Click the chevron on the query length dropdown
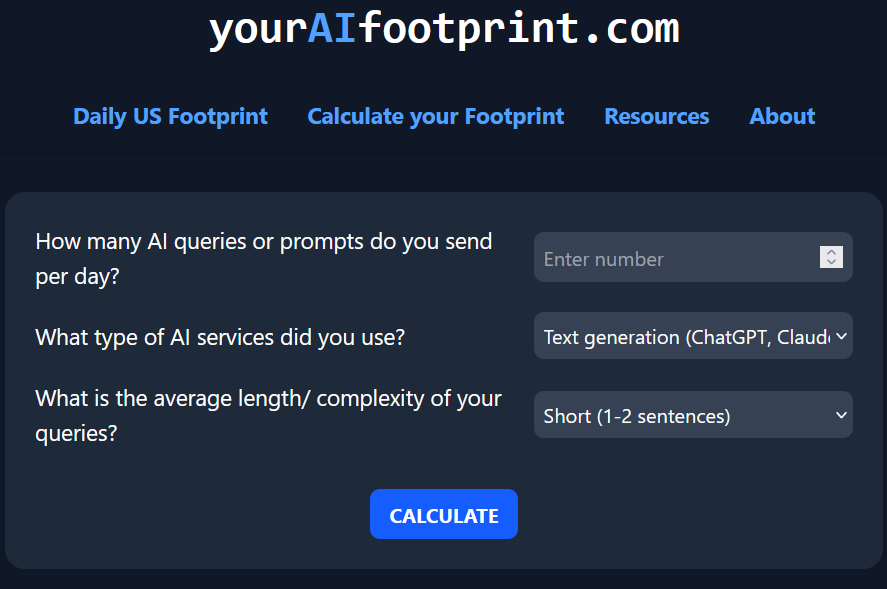The height and width of the screenshot is (589, 887). click(x=841, y=416)
